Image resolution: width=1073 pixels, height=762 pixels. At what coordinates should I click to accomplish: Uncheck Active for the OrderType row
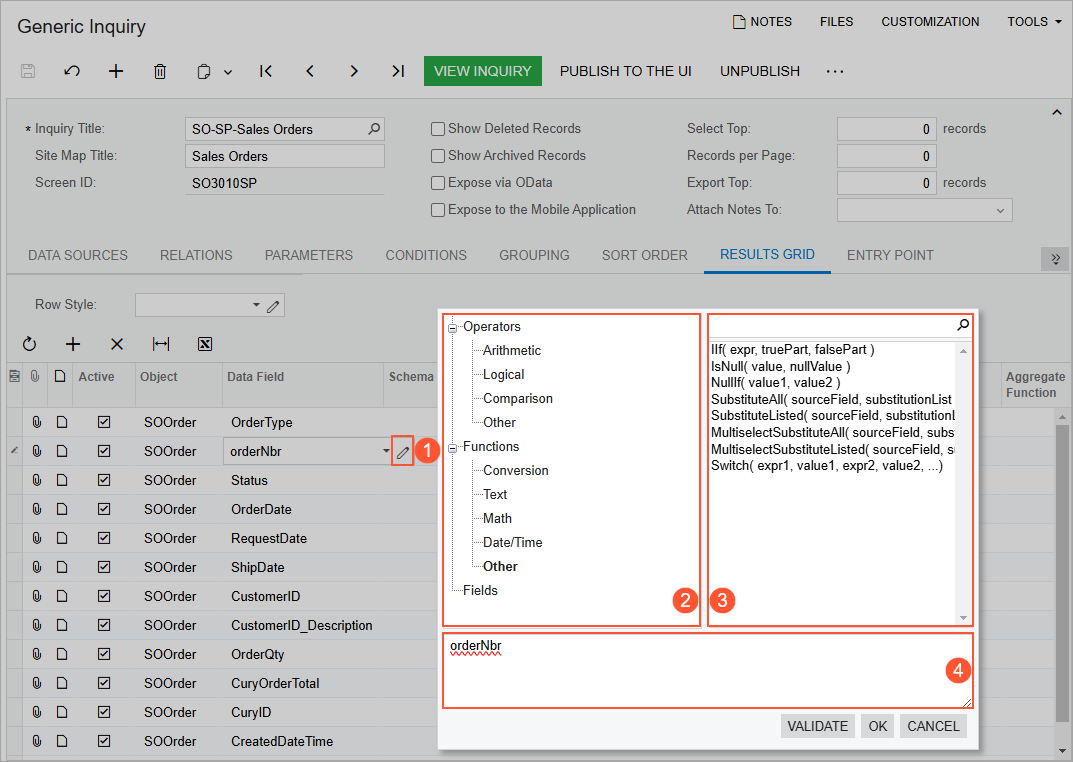[104, 422]
